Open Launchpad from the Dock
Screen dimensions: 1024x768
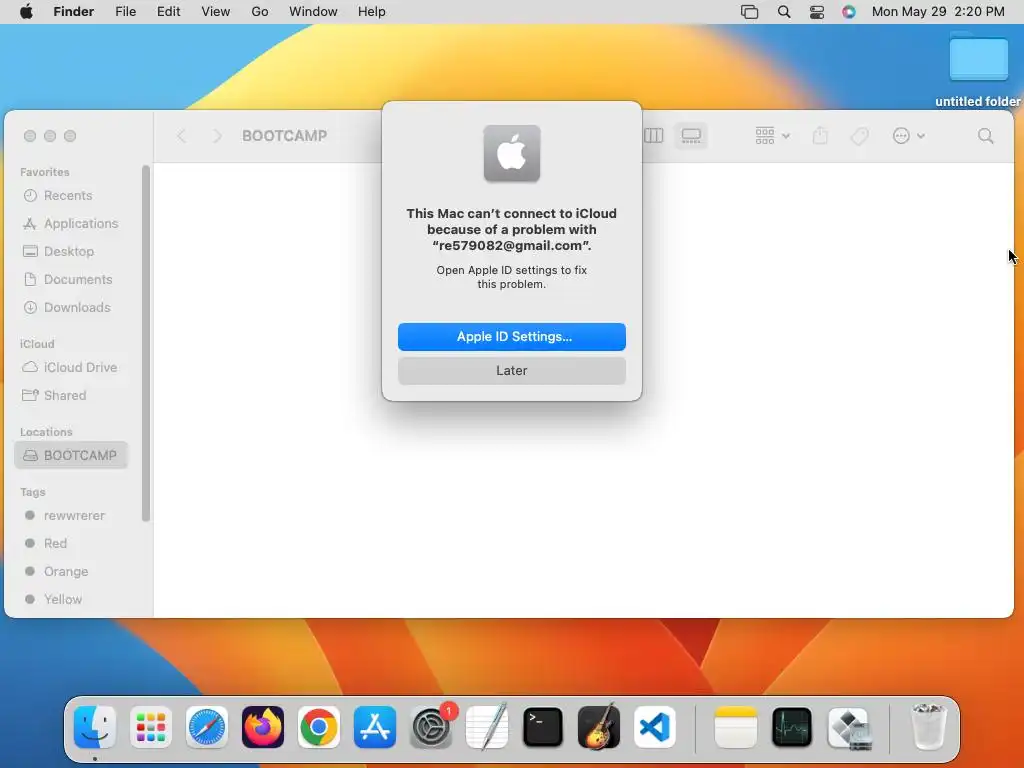(x=151, y=727)
